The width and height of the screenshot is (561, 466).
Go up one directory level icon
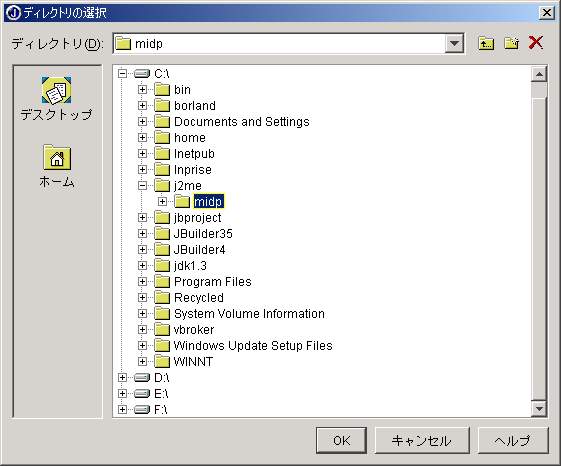pos(486,43)
